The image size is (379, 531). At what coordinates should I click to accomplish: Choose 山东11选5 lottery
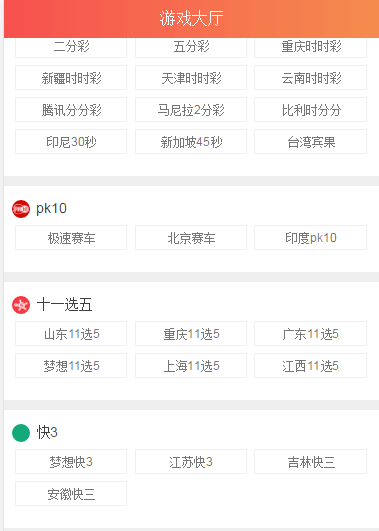click(x=71, y=334)
